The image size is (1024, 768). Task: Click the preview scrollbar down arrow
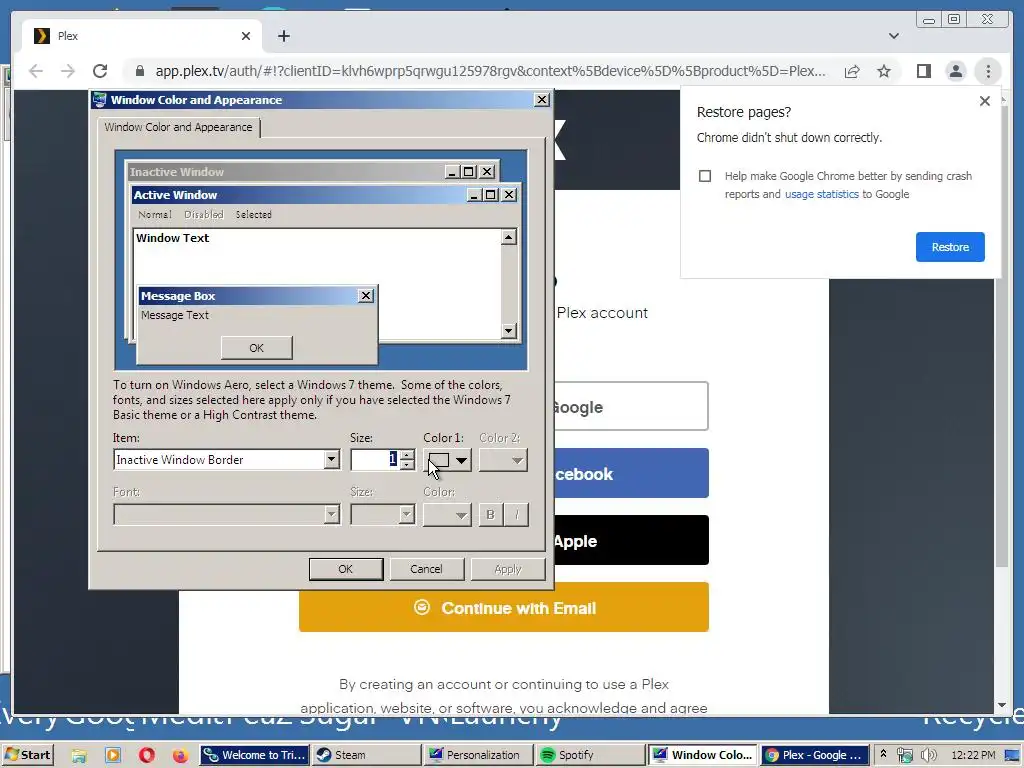tap(509, 330)
